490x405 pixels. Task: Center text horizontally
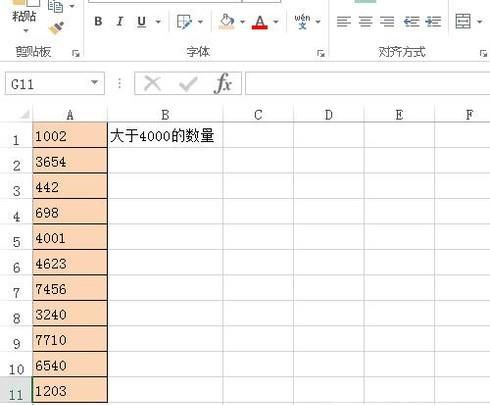click(x=365, y=22)
